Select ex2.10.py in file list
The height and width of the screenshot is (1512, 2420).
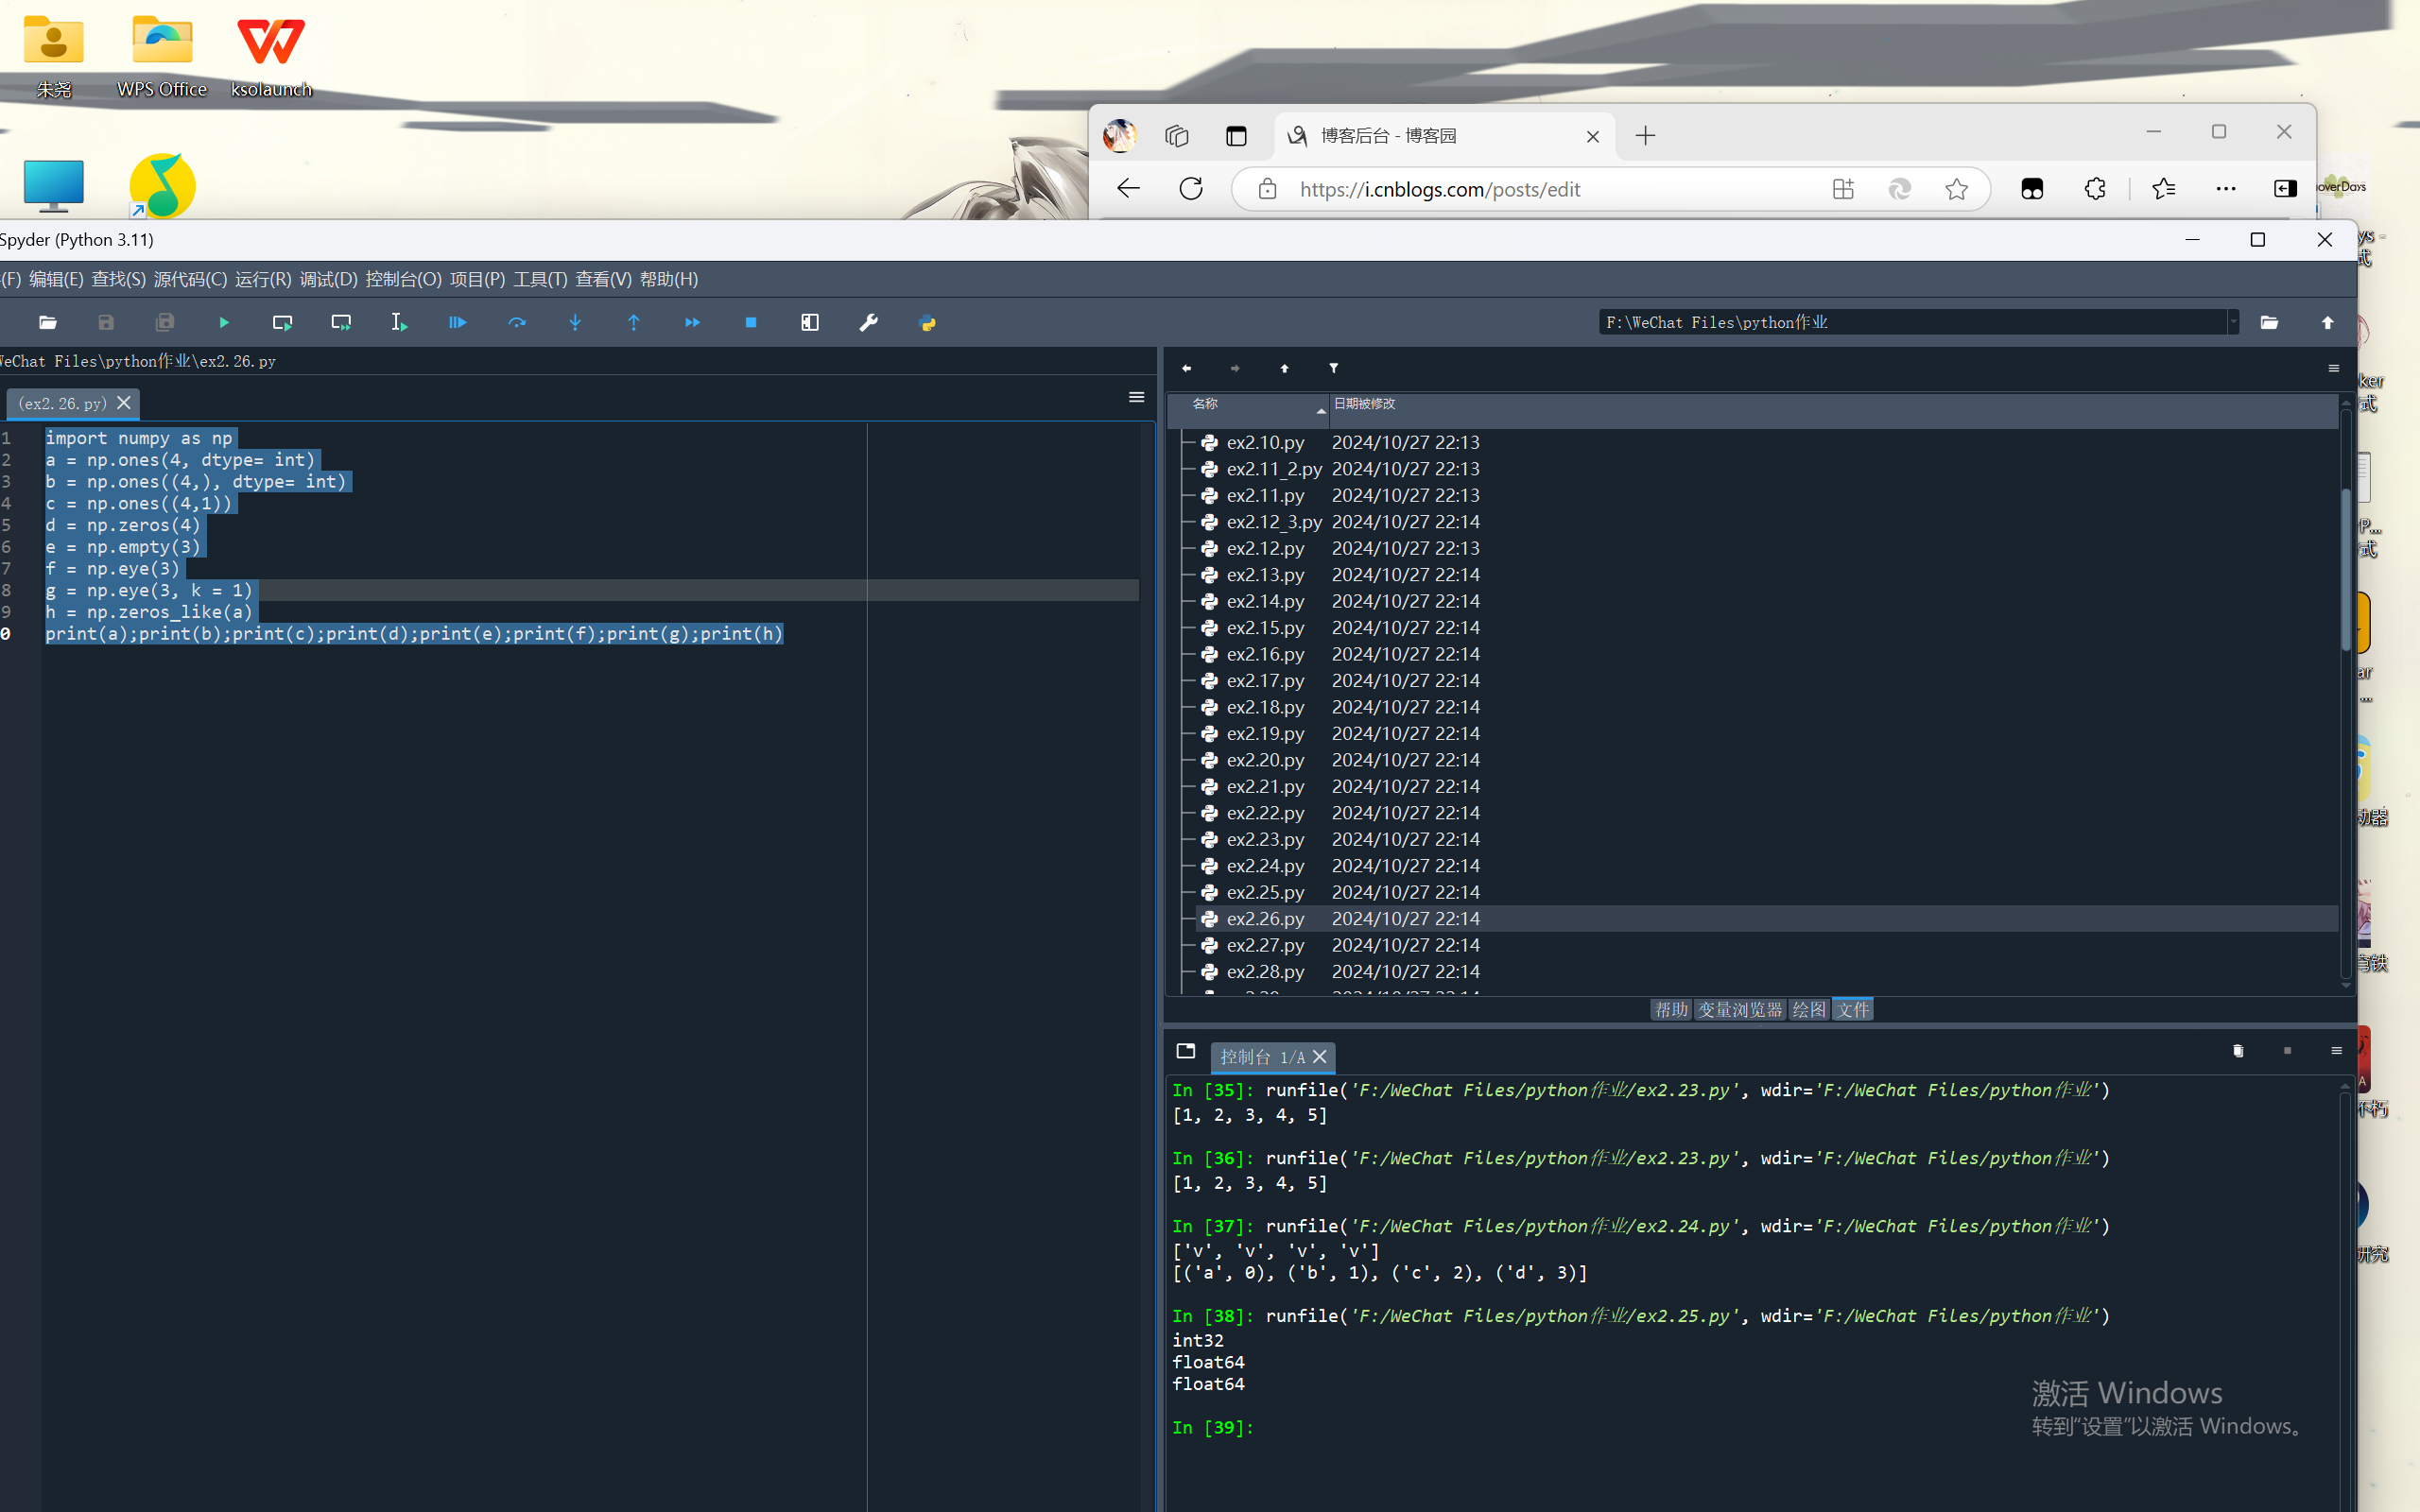tap(1265, 442)
